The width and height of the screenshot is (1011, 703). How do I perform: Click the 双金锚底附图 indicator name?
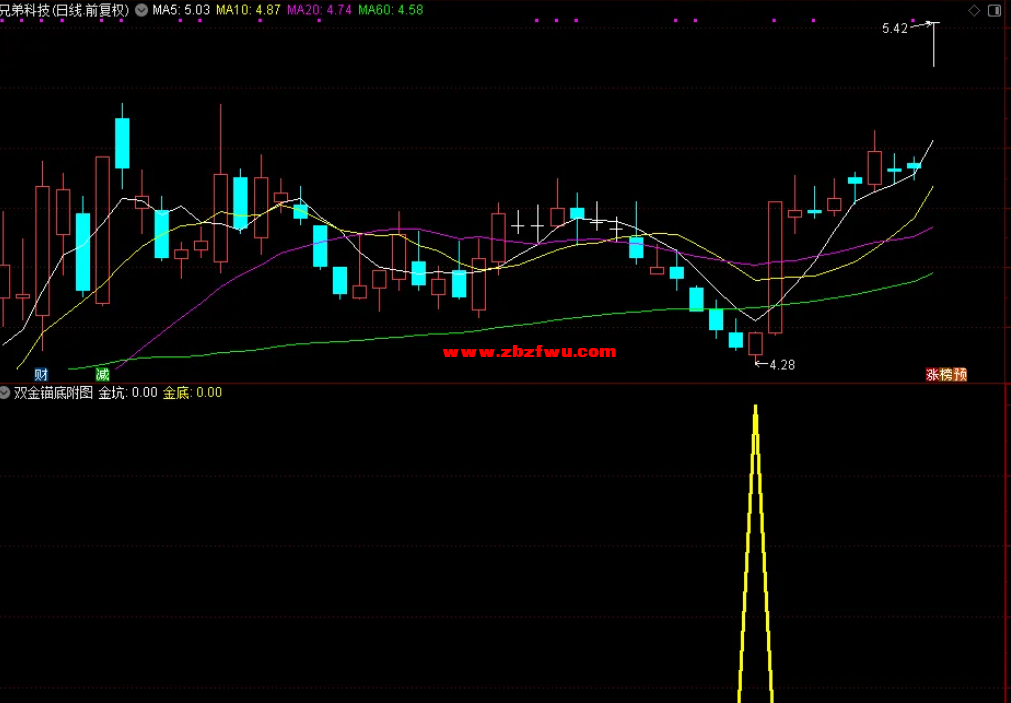click(54, 392)
